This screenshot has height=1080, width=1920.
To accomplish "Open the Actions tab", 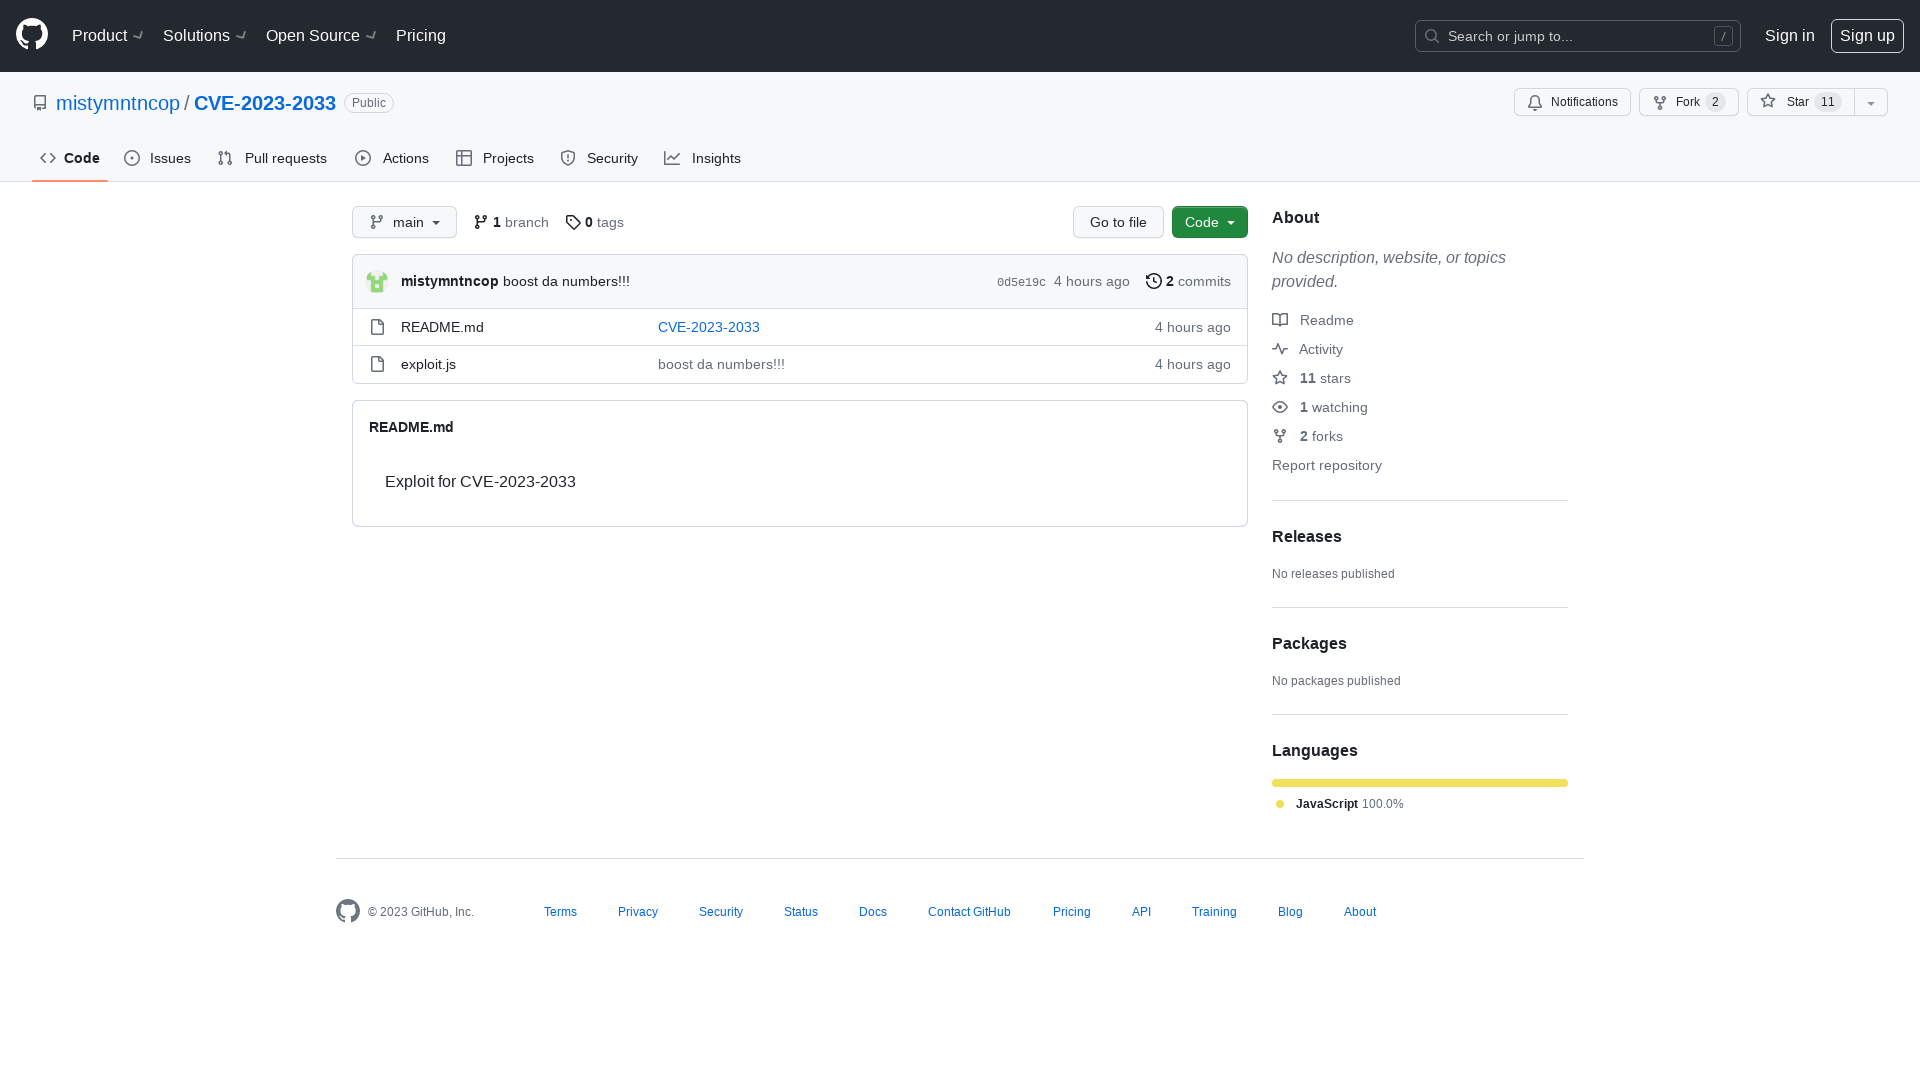I will point(392,158).
